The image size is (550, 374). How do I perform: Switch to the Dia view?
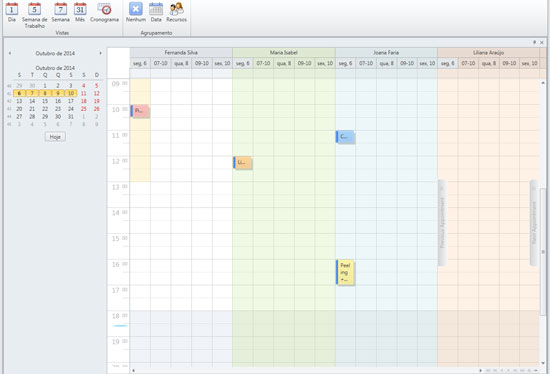12,12
